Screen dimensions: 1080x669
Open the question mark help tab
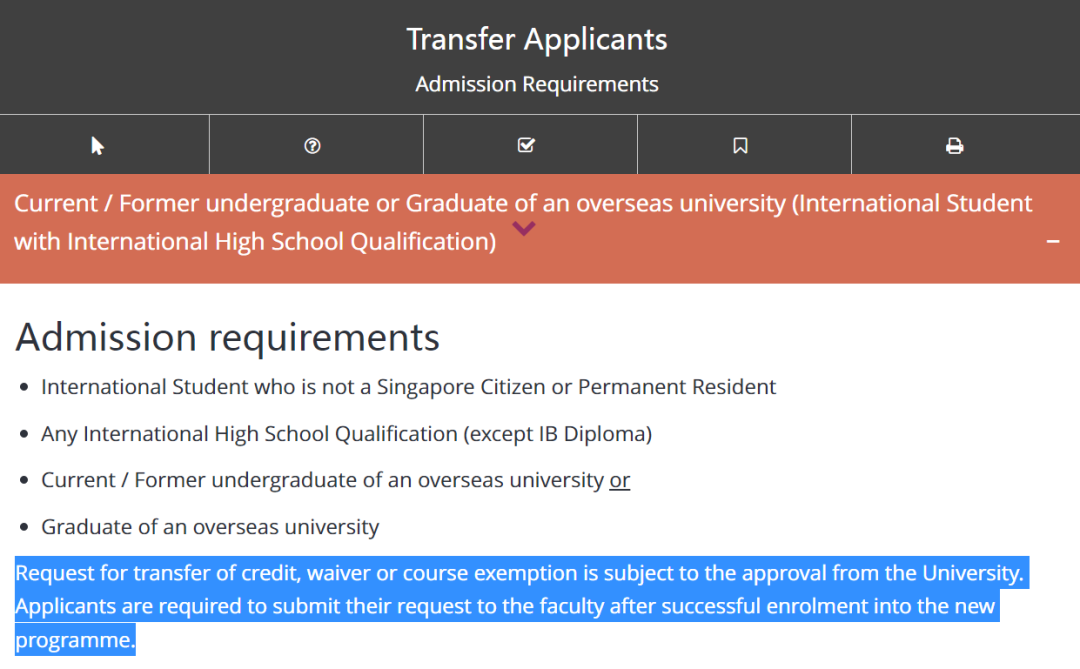316,145
